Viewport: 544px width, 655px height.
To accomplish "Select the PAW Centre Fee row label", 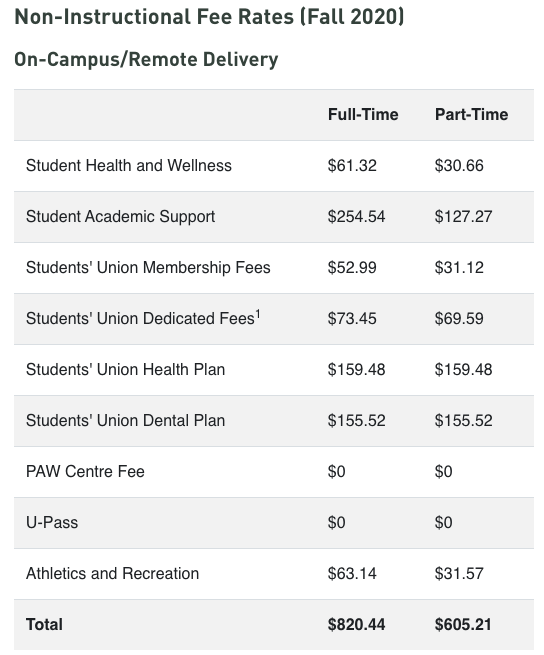I will 85,471.
